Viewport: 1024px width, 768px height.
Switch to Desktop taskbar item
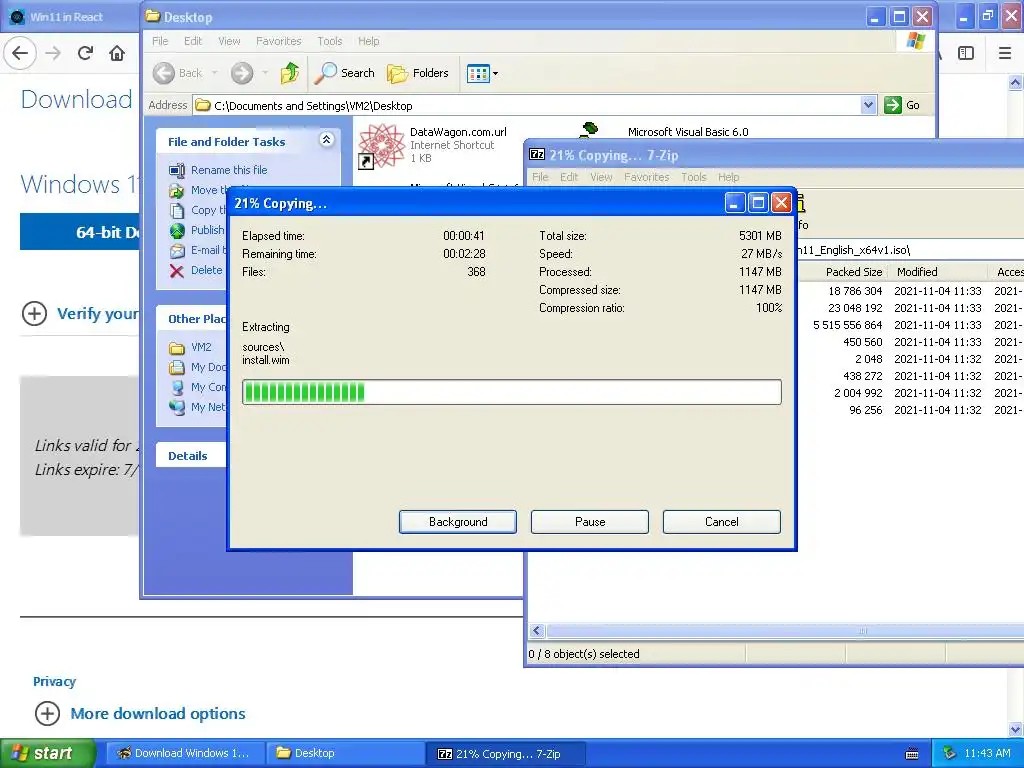pos(345,753)
